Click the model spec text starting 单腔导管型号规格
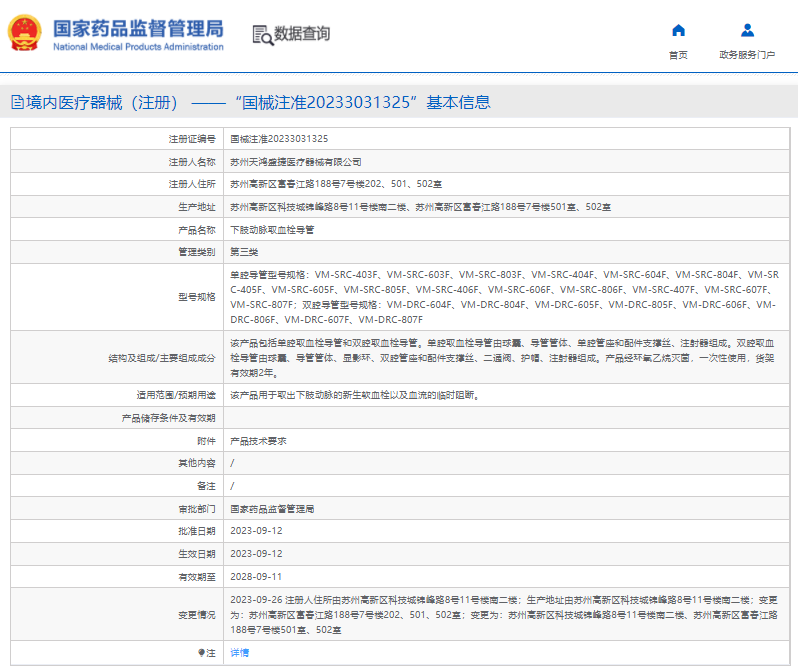Screen dimensions: 798x670 pos(504,297)
